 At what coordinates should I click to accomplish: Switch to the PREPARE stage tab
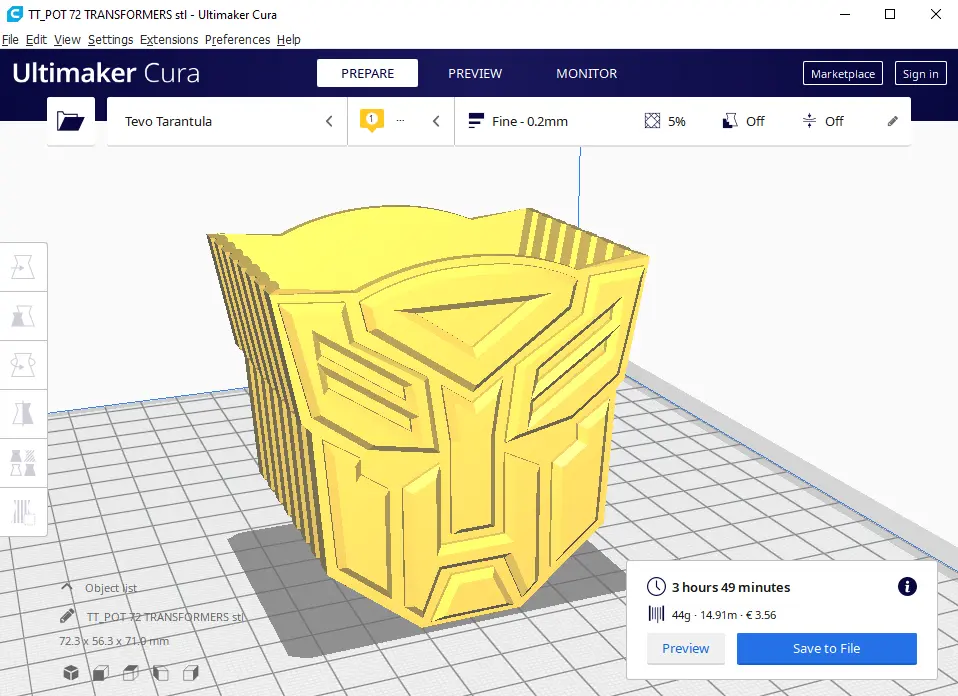367,73
